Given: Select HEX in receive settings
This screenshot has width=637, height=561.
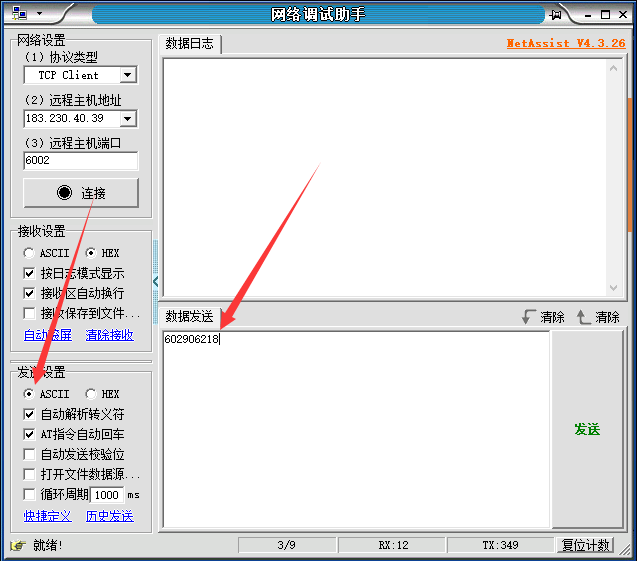Looking at the screenshot, I should point(102,253).
